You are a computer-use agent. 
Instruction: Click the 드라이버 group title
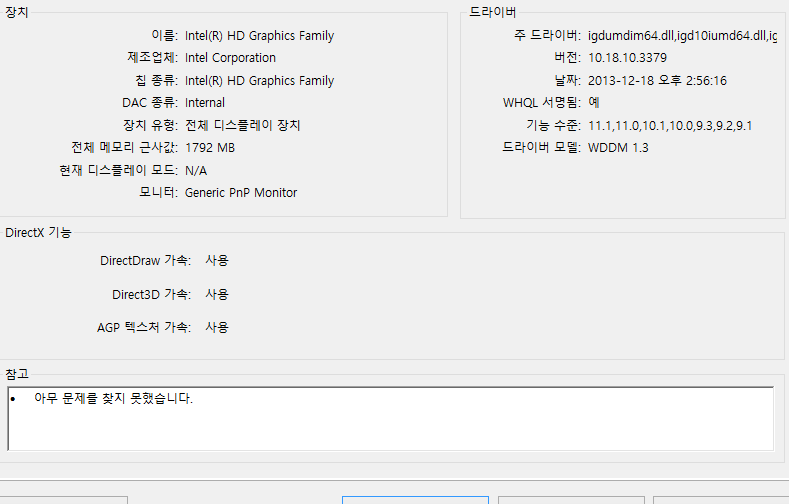coord(493,12)
